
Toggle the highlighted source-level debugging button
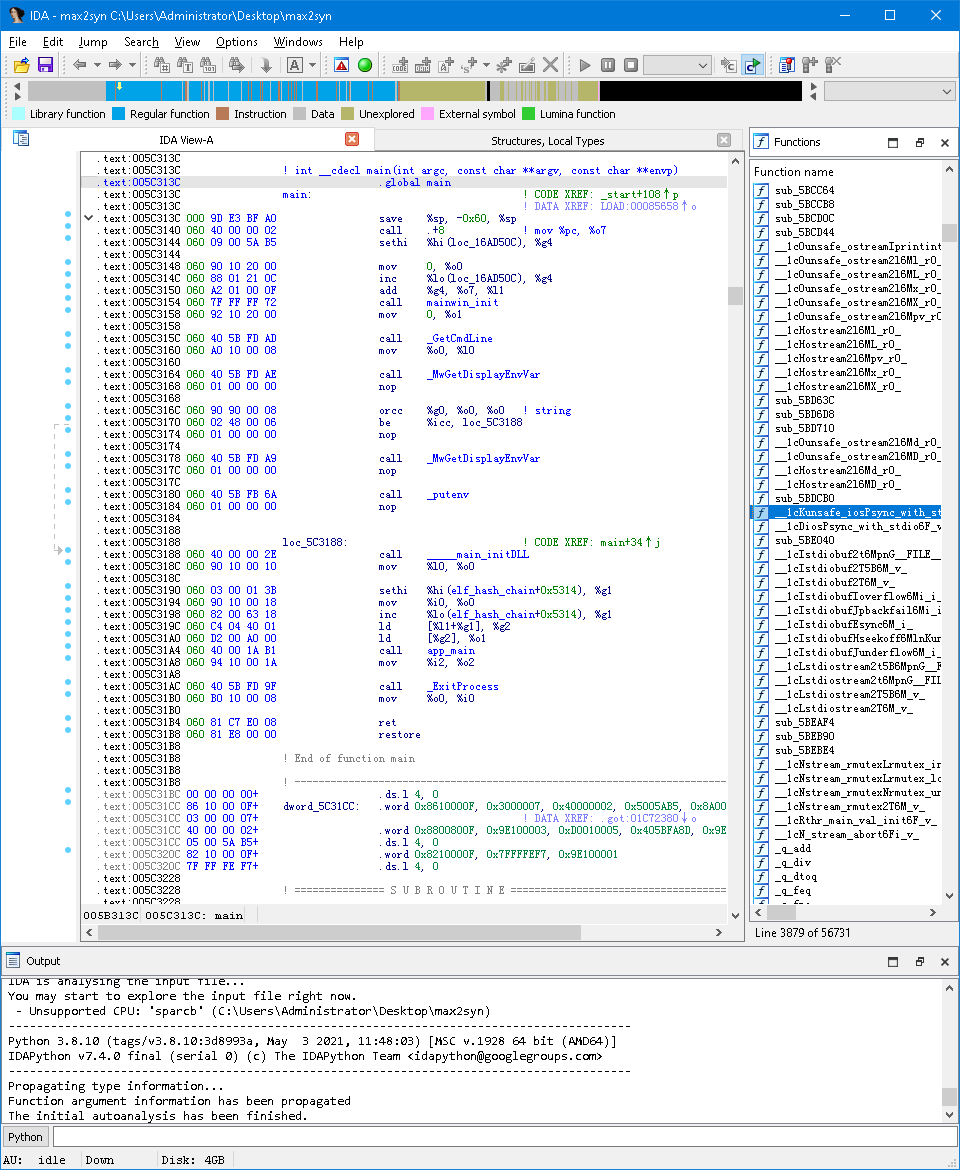(x=752, y=65)
